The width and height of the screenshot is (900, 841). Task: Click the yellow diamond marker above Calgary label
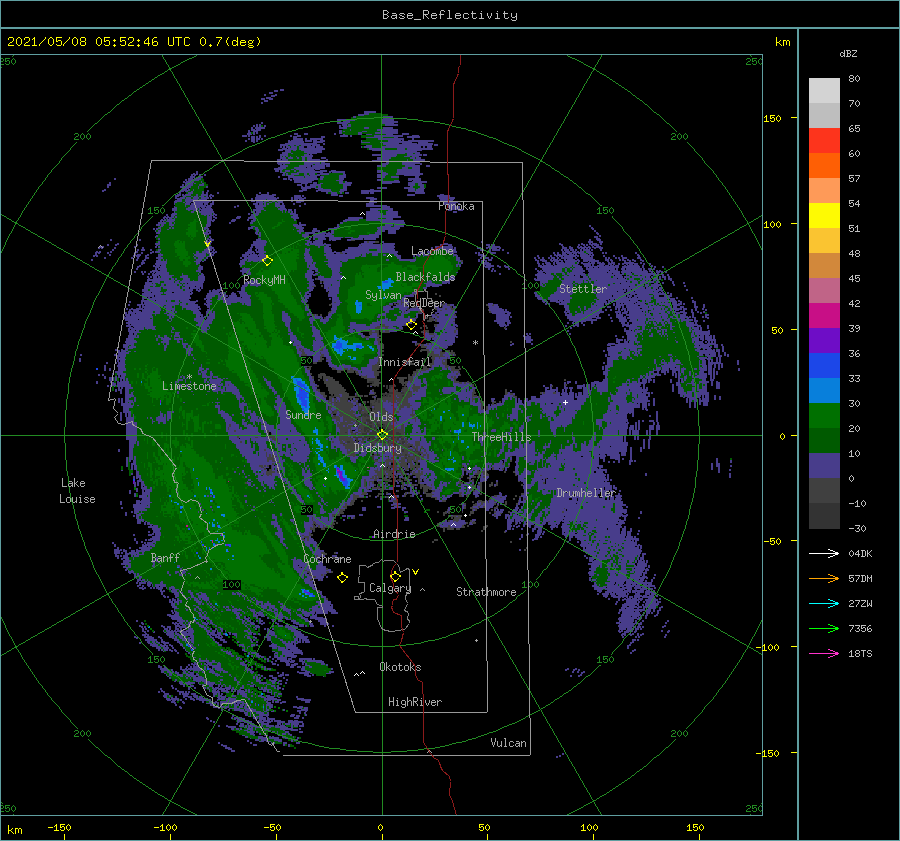(395, 576)
